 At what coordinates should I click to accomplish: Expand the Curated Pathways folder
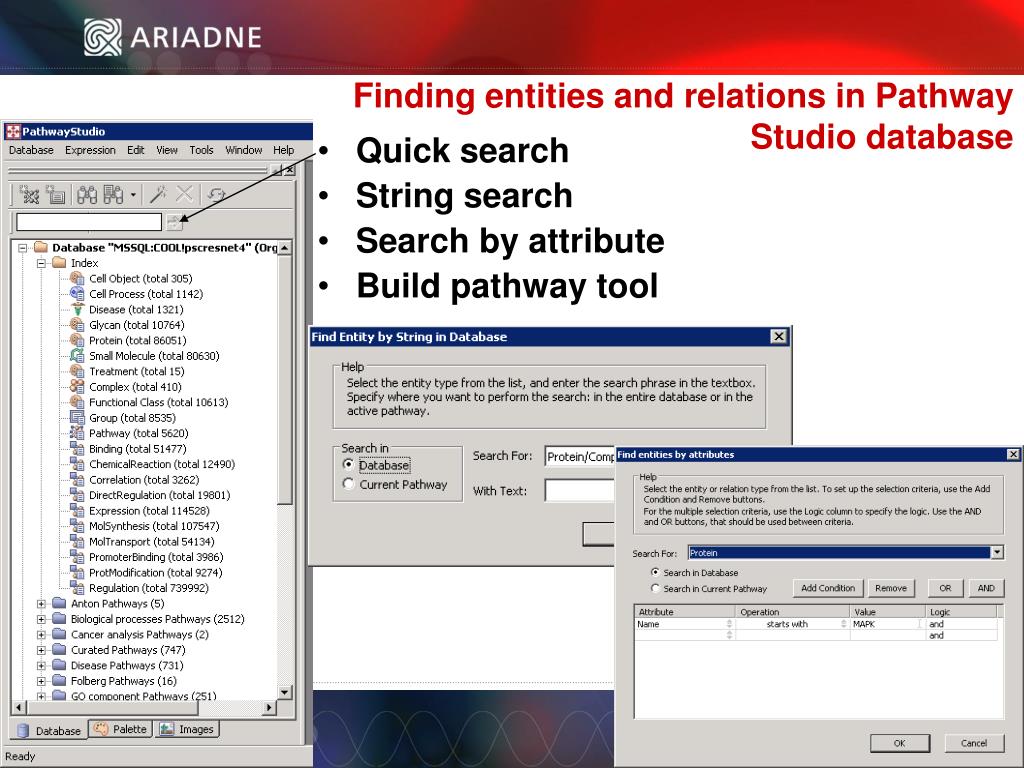(x=41, y=650)
